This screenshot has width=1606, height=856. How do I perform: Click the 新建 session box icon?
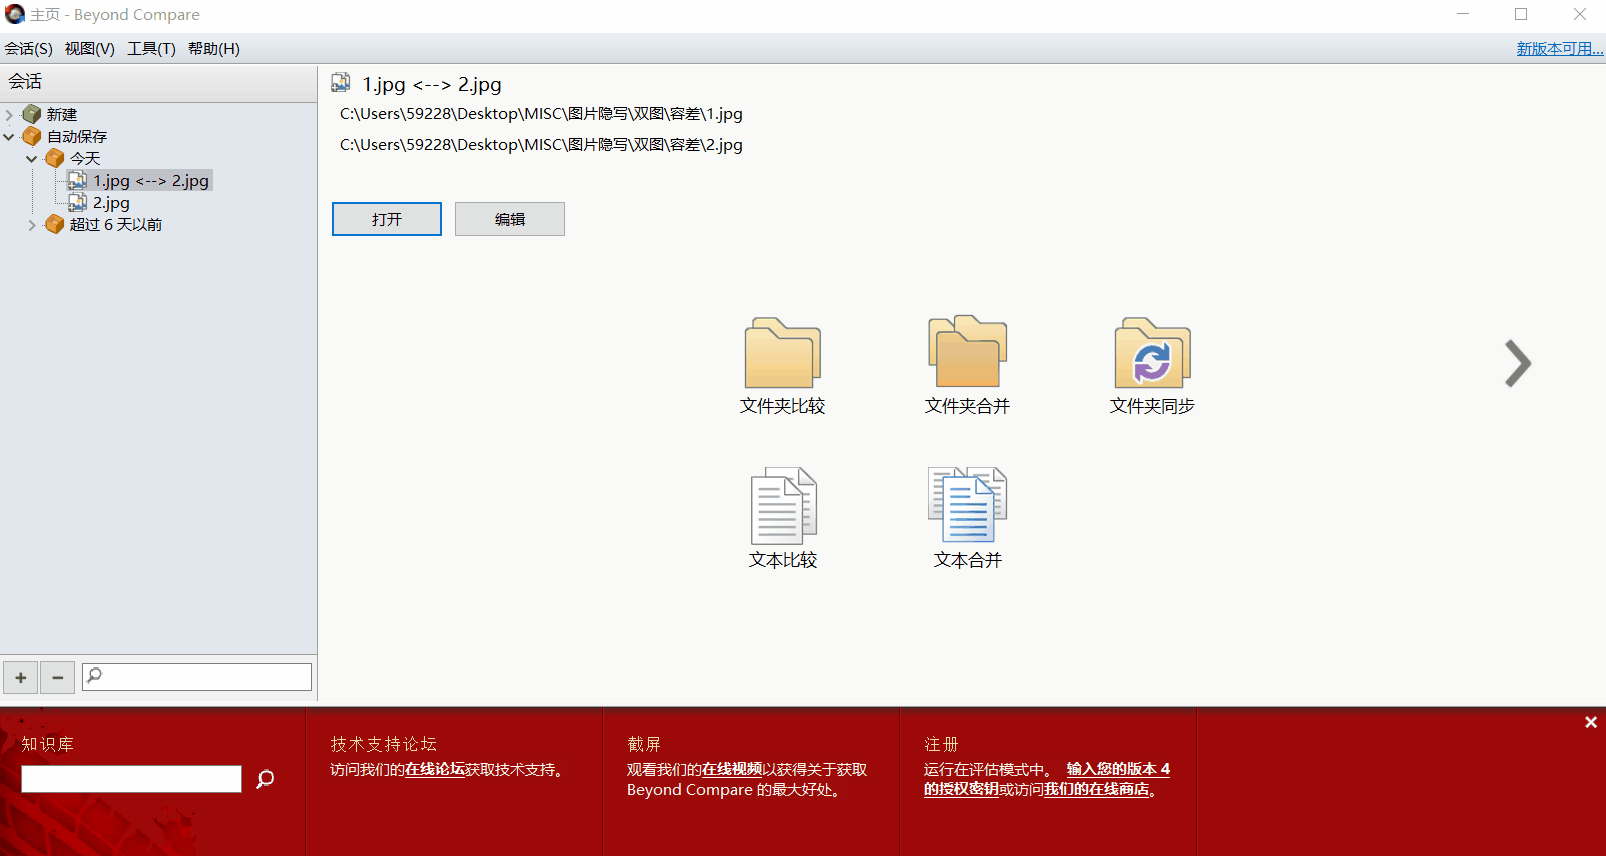(x=32, y=114)
